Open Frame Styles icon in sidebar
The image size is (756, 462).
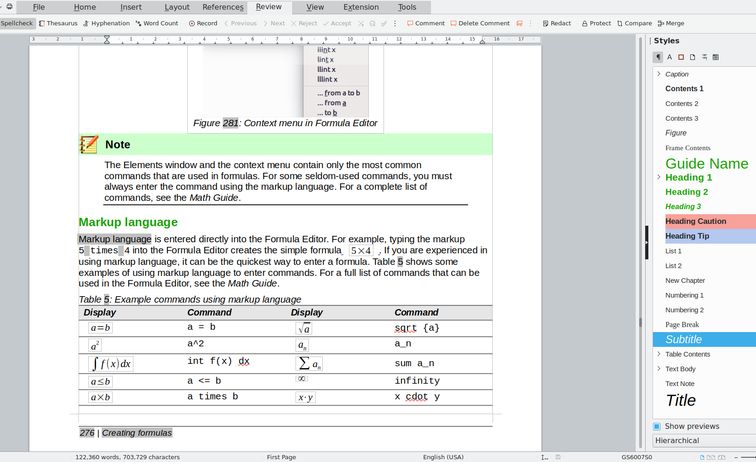coord(681,57)
